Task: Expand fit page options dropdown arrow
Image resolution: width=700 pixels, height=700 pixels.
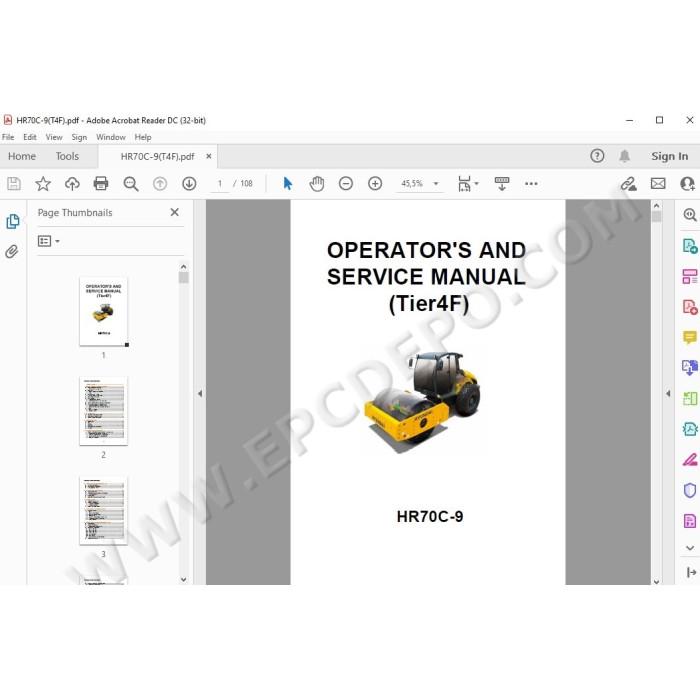Action: pyautogui.click(x=476, y=183)
